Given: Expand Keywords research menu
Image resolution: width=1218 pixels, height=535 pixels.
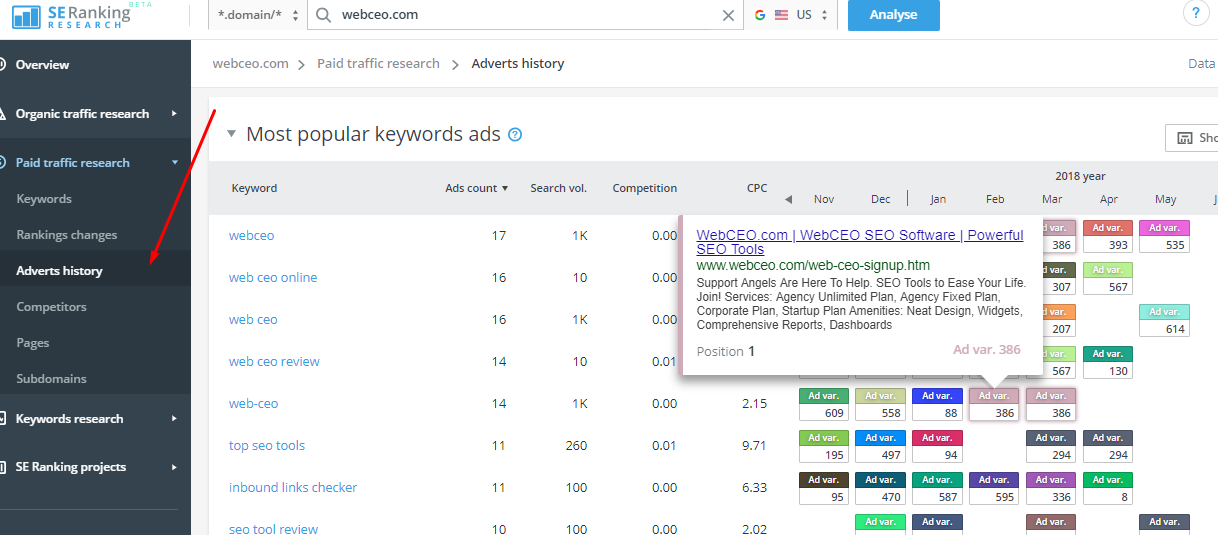Looking at the screenshot, I should pyautogui.click(x=174, y=419).
